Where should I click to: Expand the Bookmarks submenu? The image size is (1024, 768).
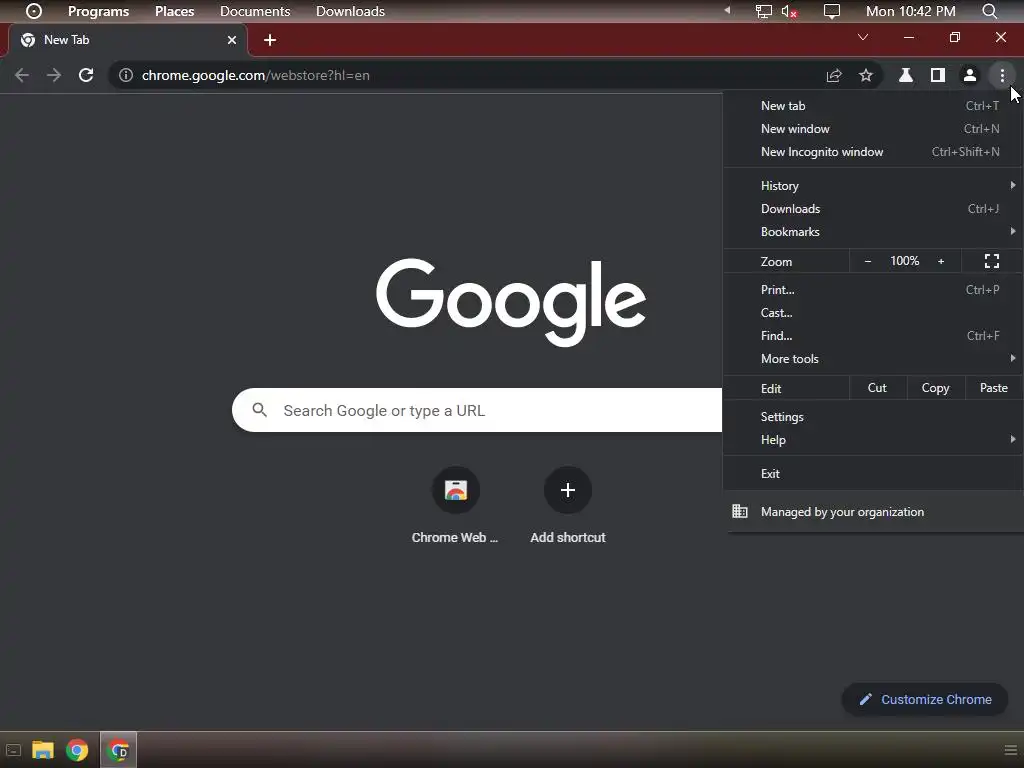click(873, 232)
